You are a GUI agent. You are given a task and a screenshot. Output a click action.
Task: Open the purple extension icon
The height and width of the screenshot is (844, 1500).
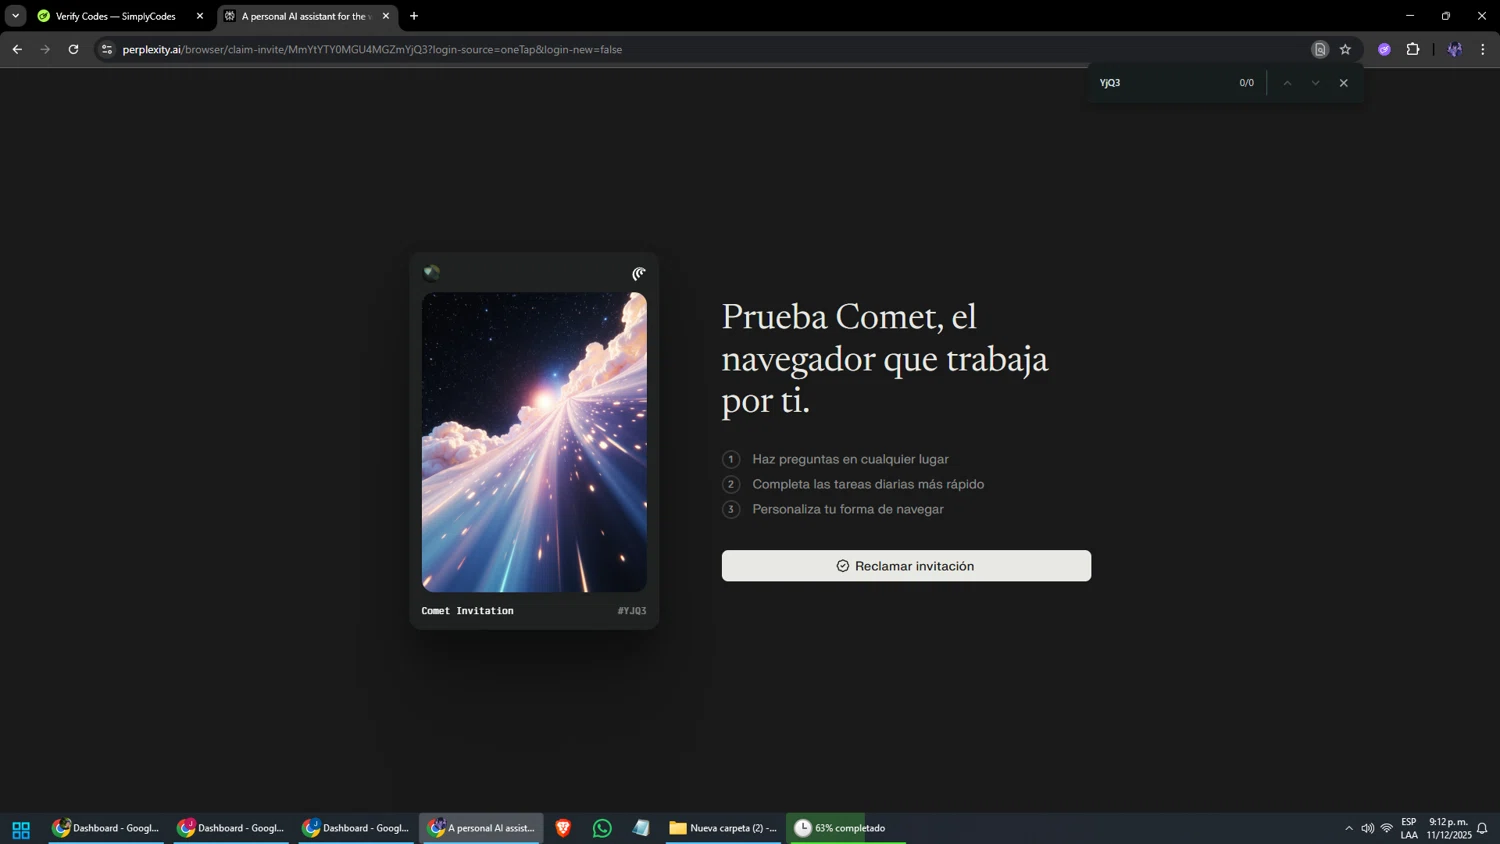[1384, 49]
